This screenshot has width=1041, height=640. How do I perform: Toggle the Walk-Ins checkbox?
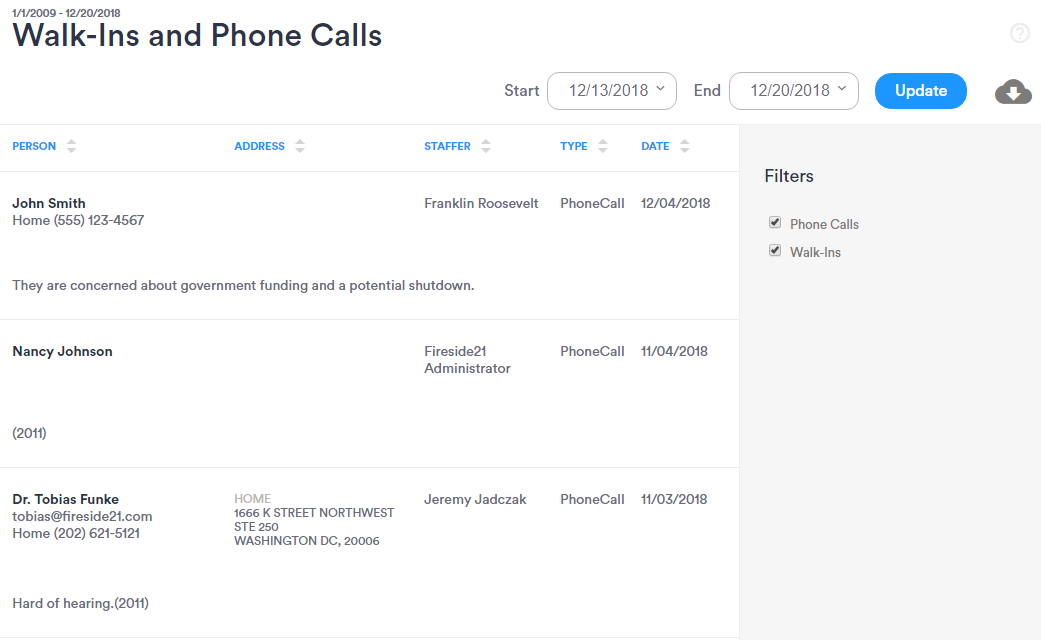(775, 251)
